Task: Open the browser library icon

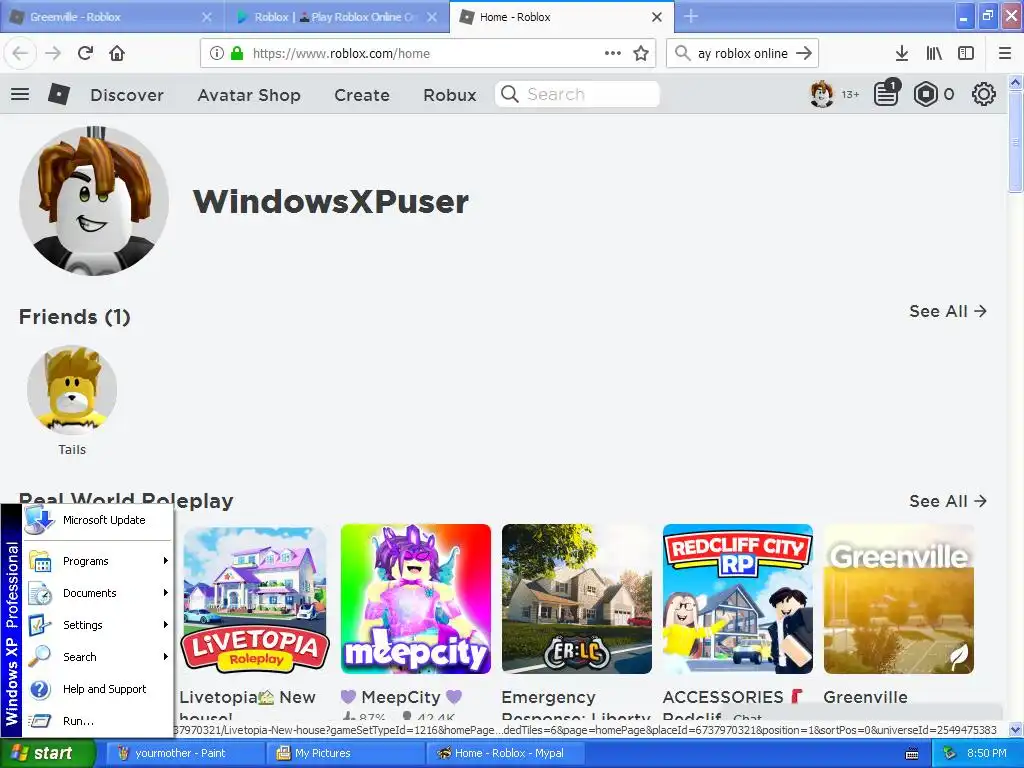Action: [x=934, y=53]
